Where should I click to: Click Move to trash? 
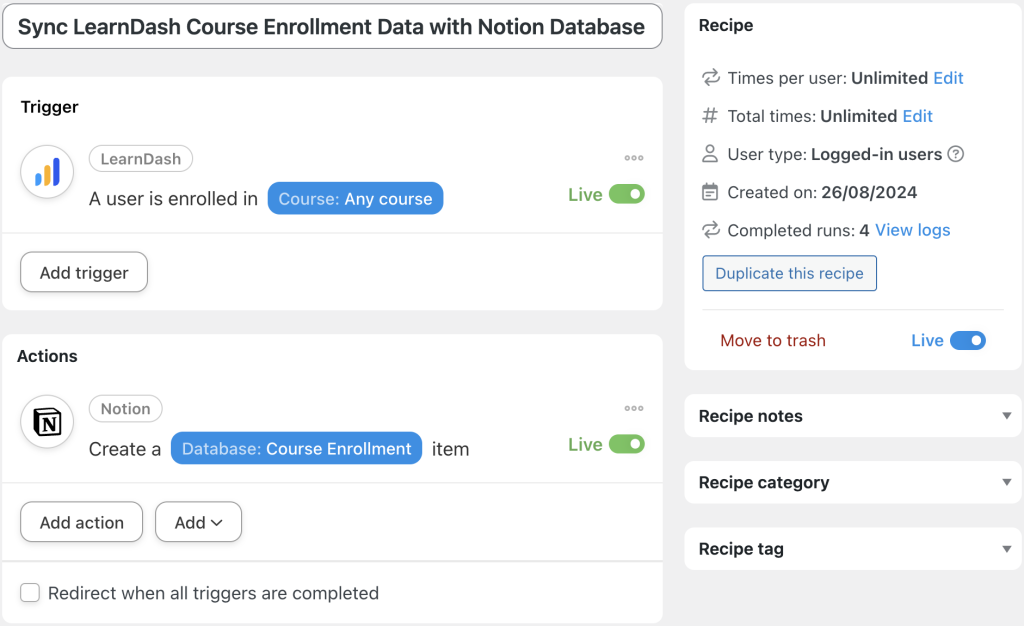[773, 340]
